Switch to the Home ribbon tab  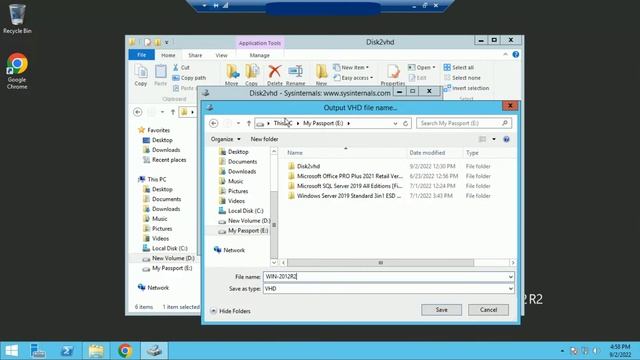point(168,55)
